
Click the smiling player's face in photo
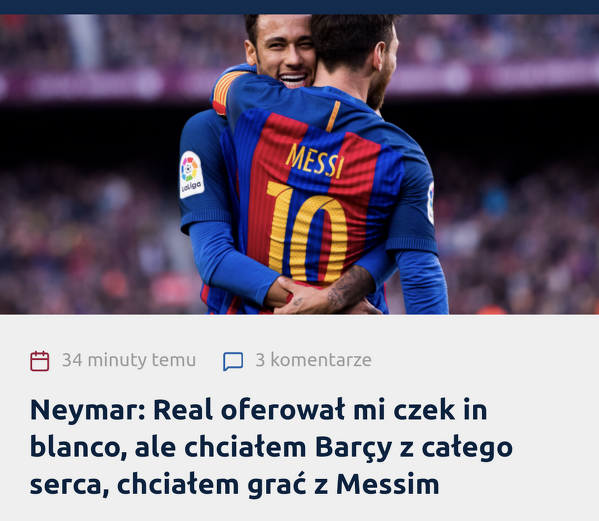(x=285, y=53)
